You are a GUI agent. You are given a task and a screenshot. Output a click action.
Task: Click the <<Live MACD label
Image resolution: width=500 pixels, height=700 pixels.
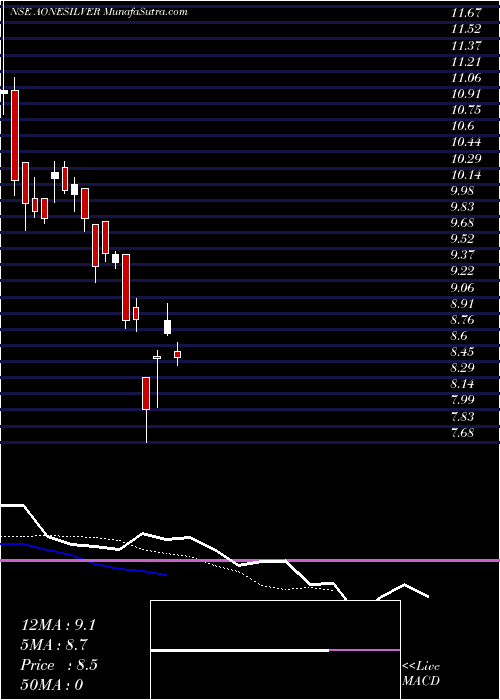click(x=421, y=673)
